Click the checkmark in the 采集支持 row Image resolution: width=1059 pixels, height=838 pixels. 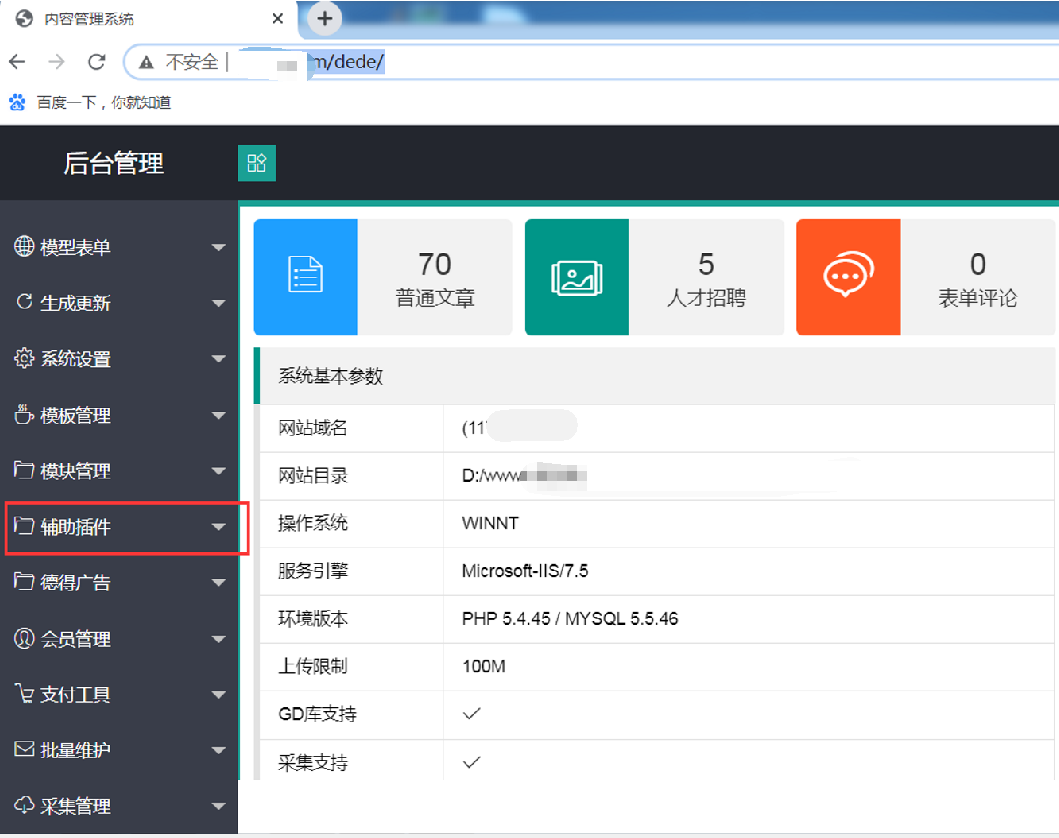coord(471,762)
